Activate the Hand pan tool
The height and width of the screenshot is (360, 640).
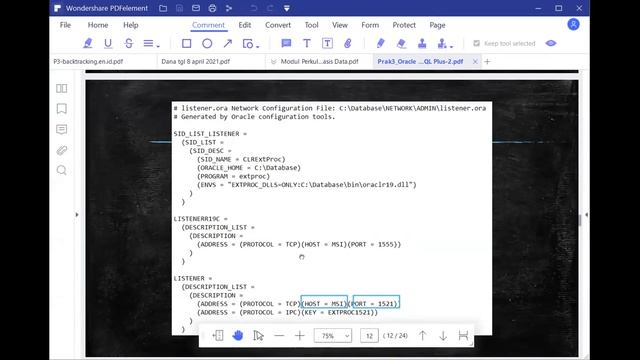[238, 336]
